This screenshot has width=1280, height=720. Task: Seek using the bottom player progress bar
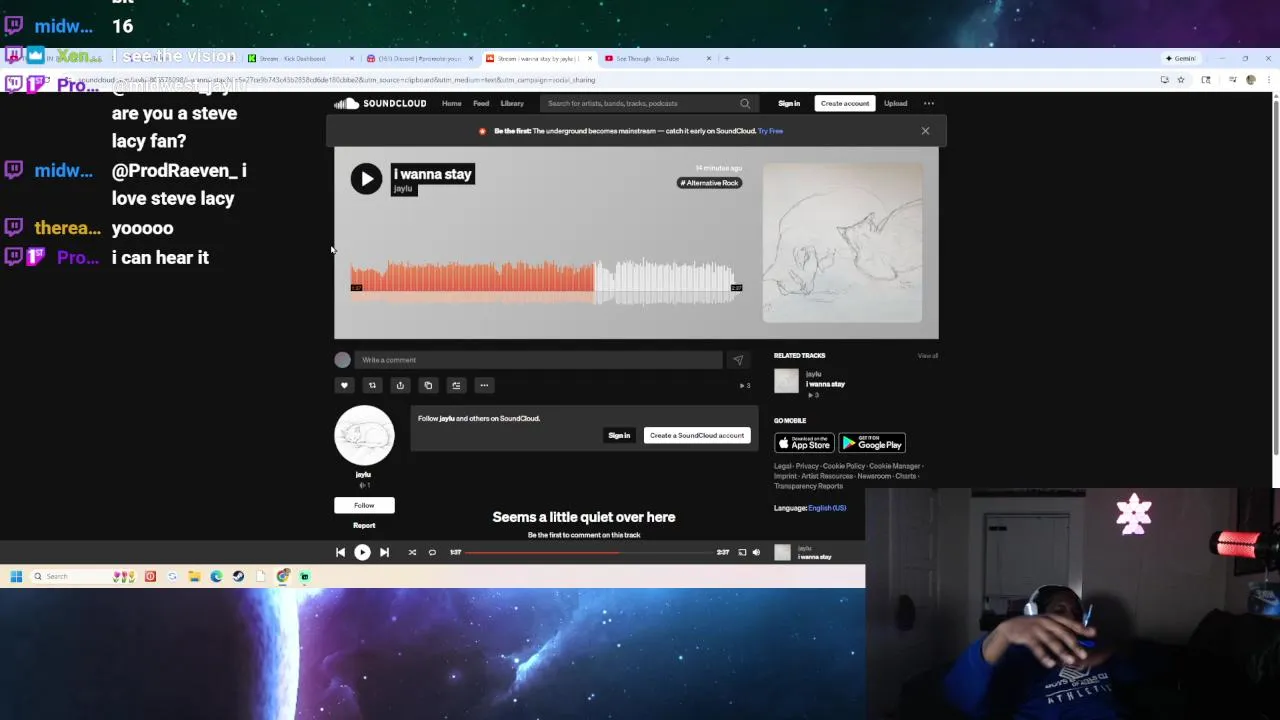[x=589, y=552]
